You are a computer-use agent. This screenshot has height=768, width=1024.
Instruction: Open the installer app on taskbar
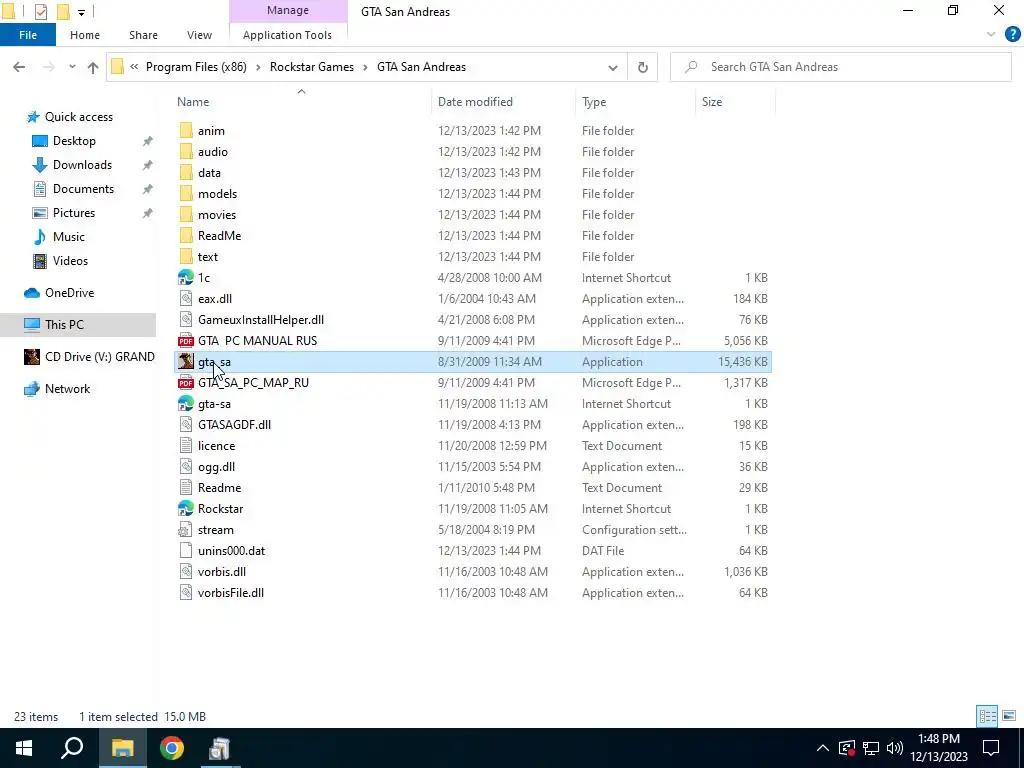point(219,748)
